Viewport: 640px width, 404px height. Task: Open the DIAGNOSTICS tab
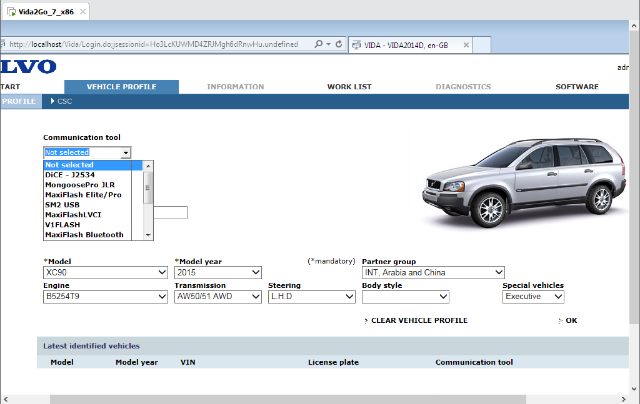click(463, 87)
